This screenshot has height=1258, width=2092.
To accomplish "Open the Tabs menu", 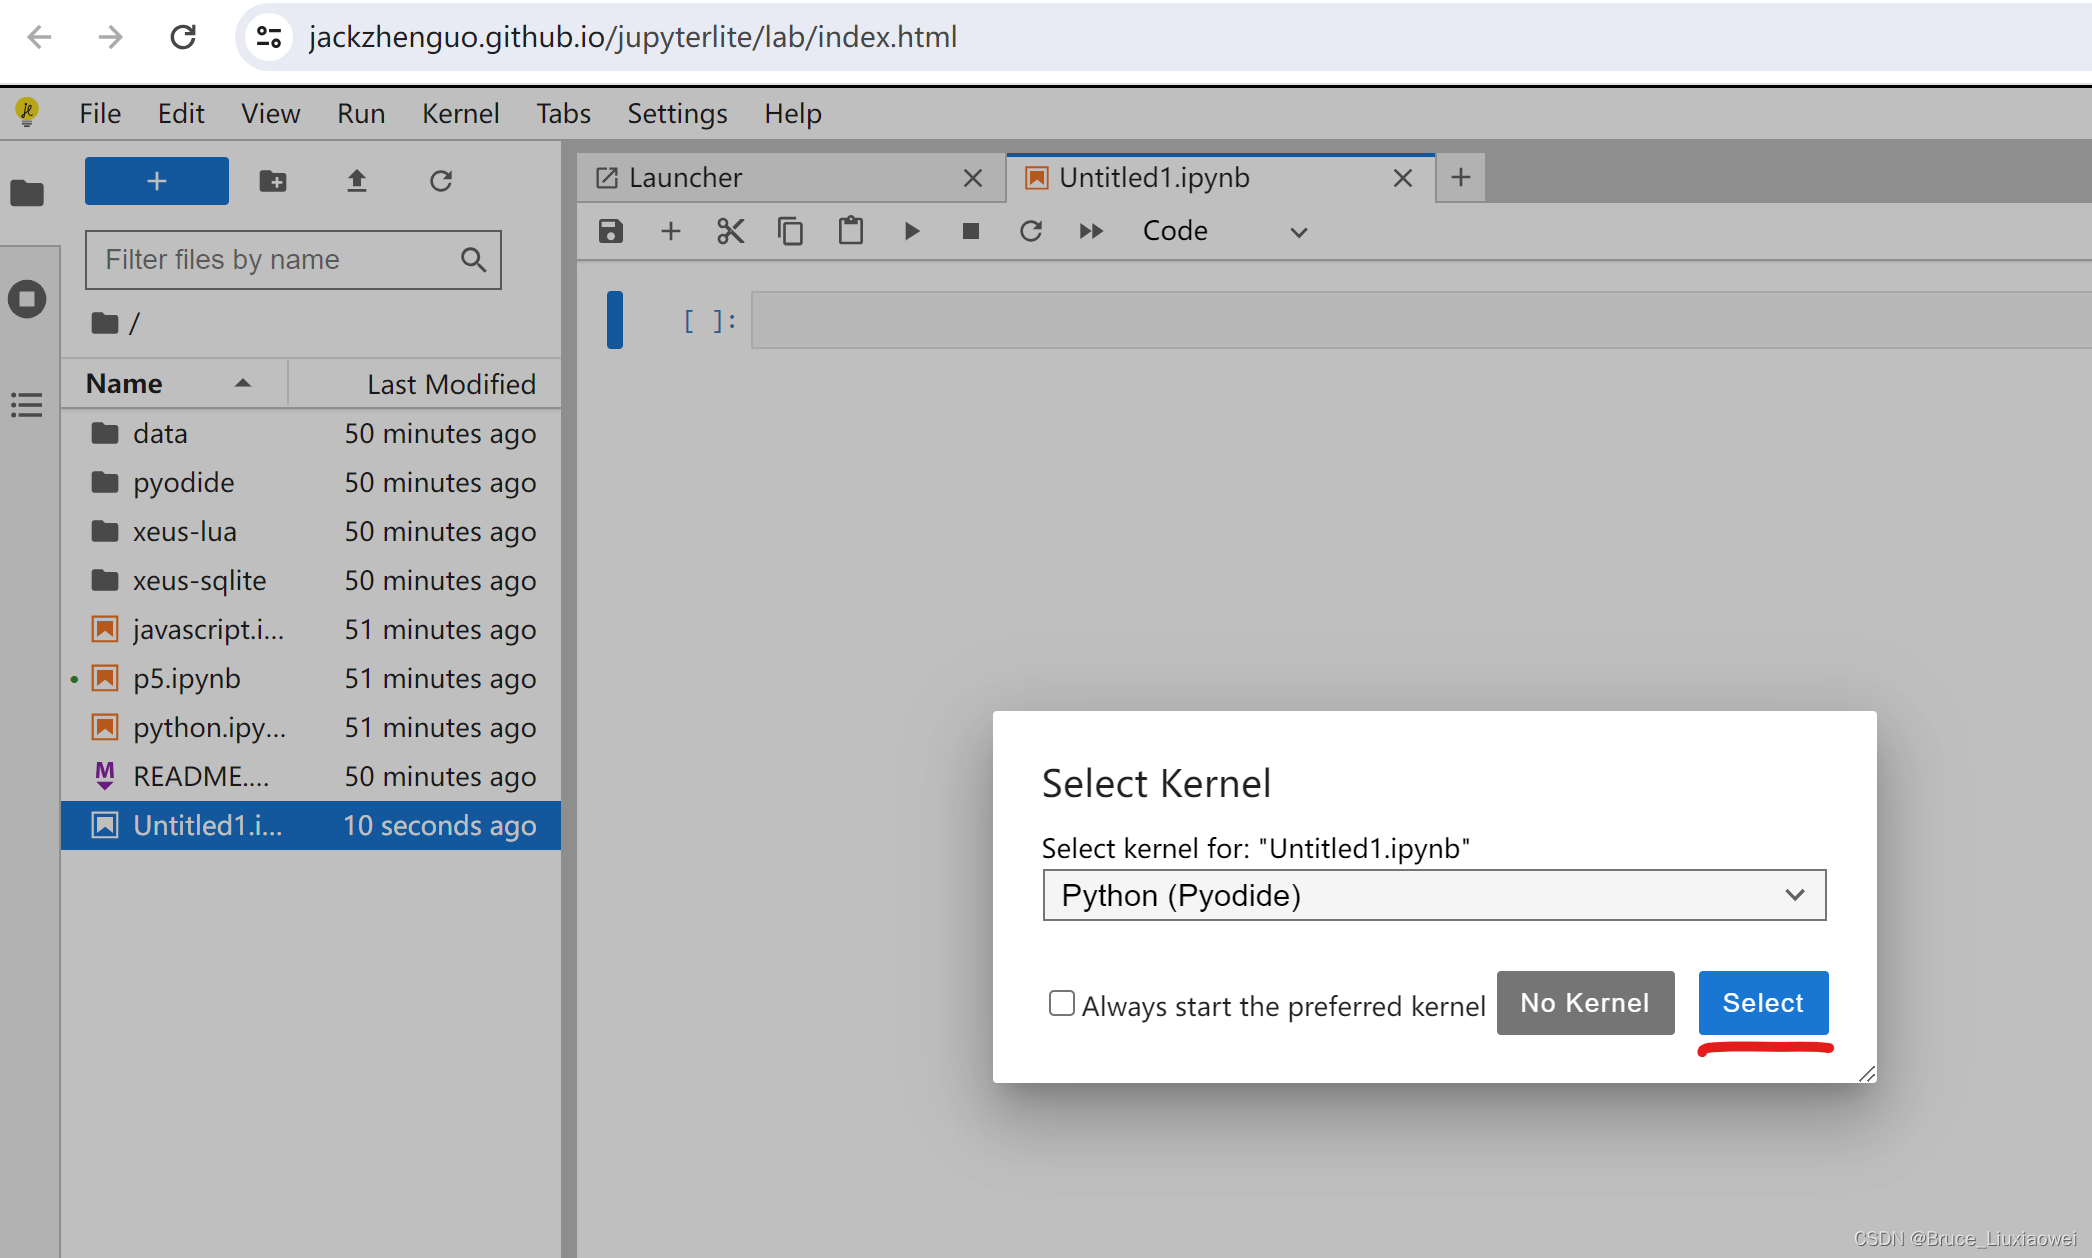I will (563, 113).
